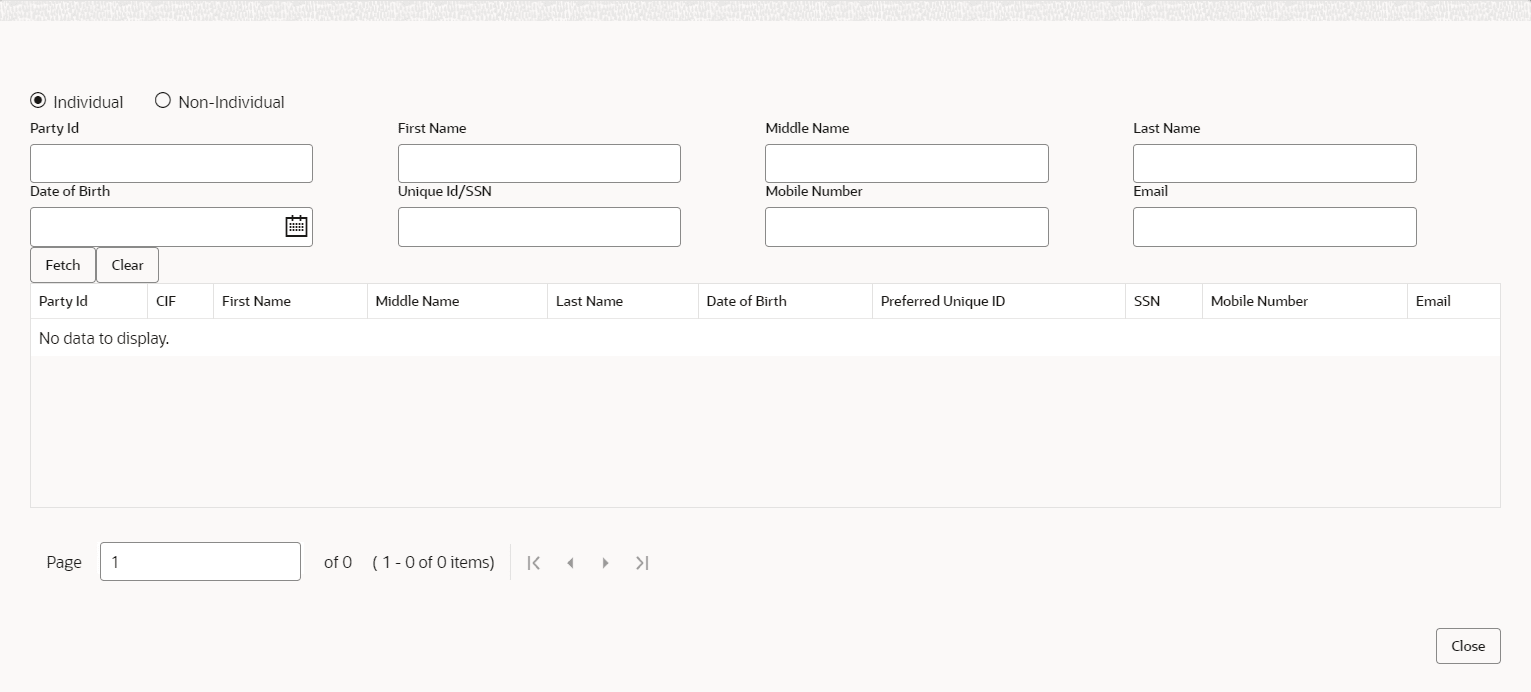Image resolution: width=1531 pixels, height=692 pixels.
Task: Click the Fetch button
Action: pos(63,265)
